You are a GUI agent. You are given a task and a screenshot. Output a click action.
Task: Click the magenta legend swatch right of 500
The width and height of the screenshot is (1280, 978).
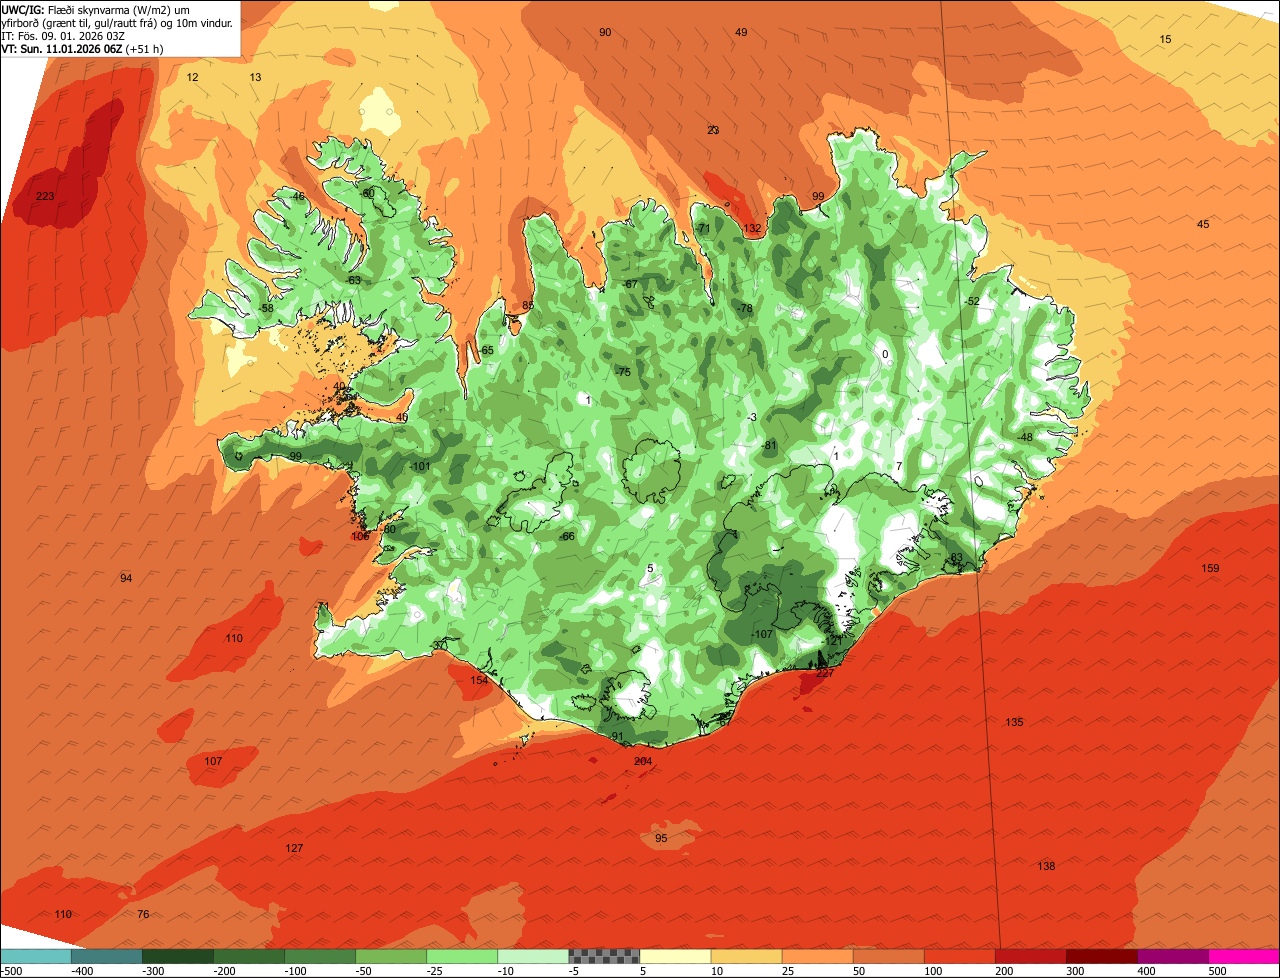[x=1244, y=955]
